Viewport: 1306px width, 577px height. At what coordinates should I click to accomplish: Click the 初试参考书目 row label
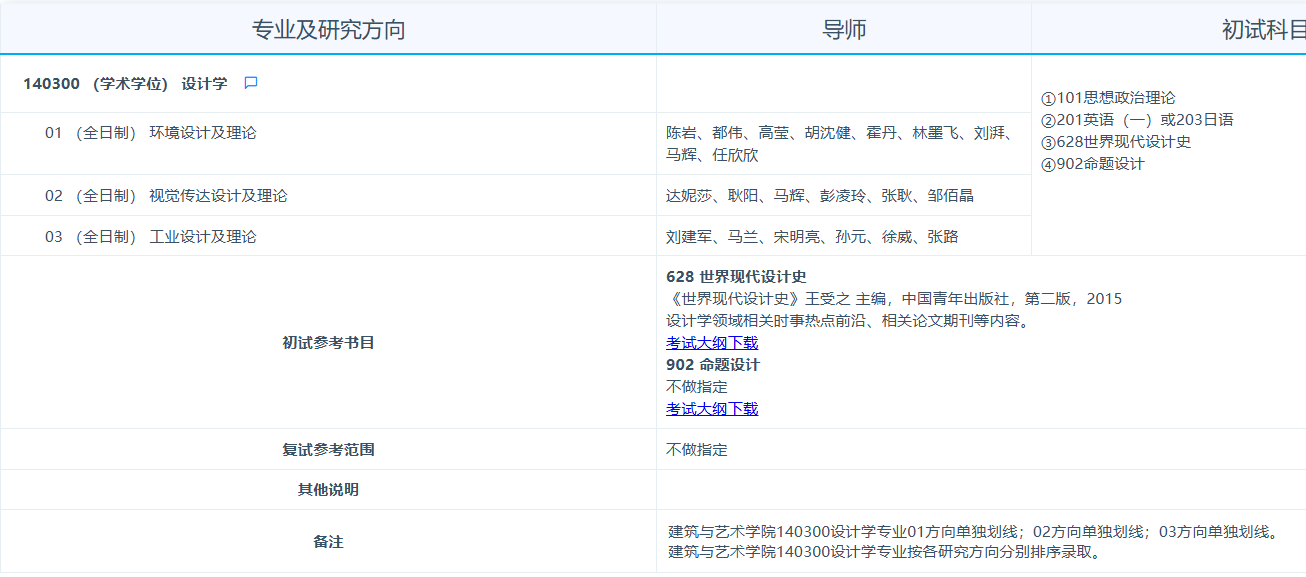328,343
